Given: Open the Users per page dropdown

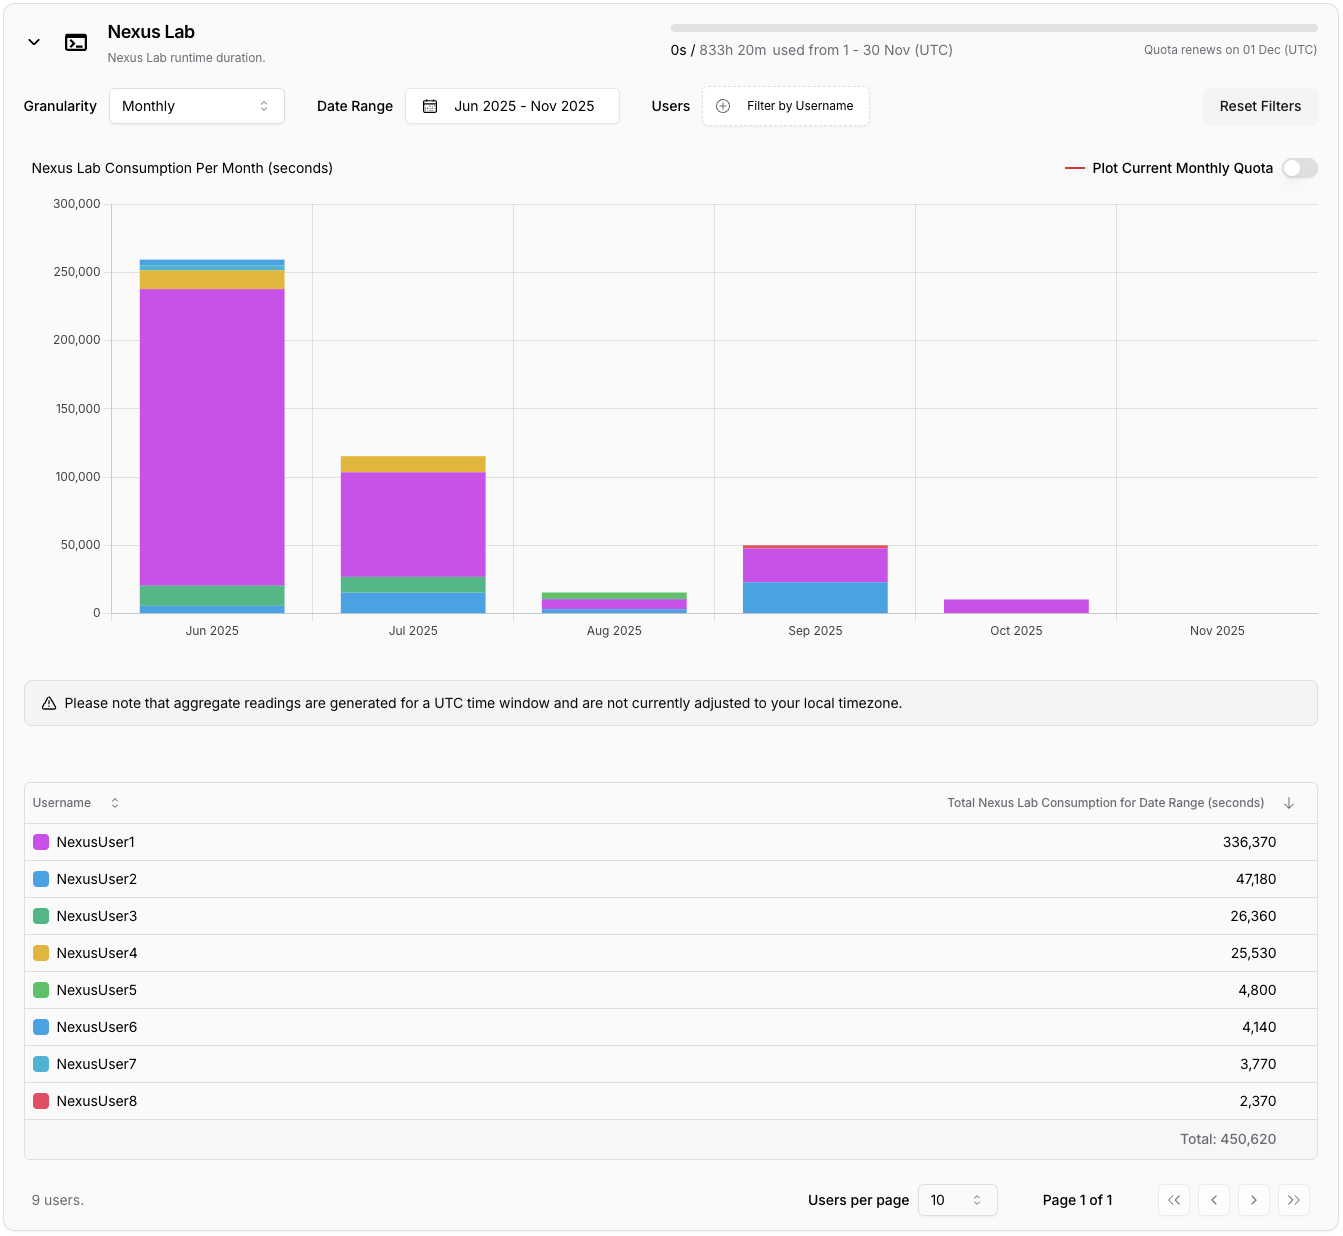Looking at the screenshot, I should (x=957, y=1200).
